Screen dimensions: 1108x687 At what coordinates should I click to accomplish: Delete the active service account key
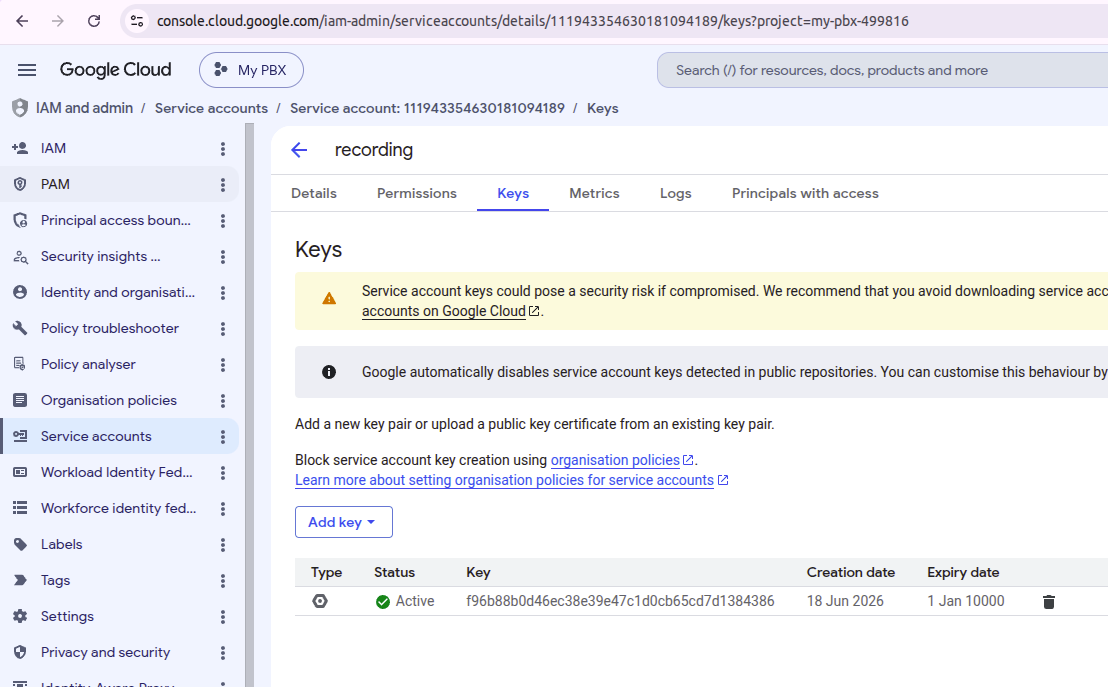coord(1049,601)
